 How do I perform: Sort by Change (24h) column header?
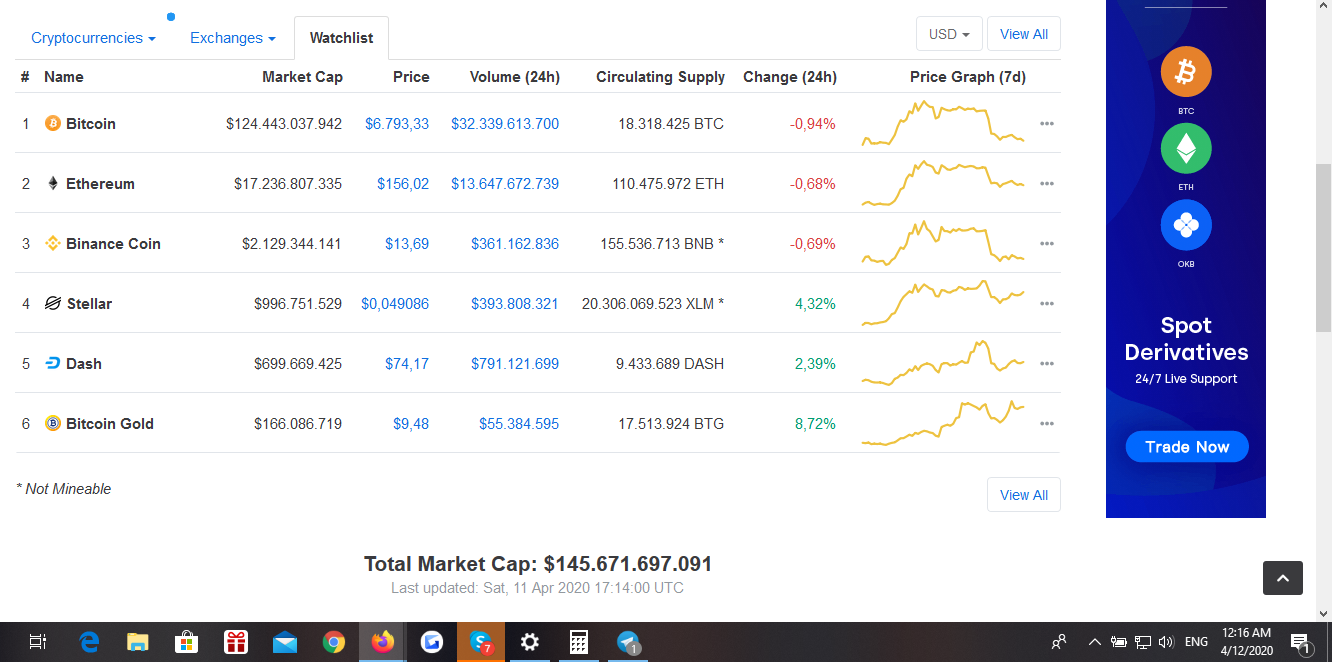click(790, 77)
